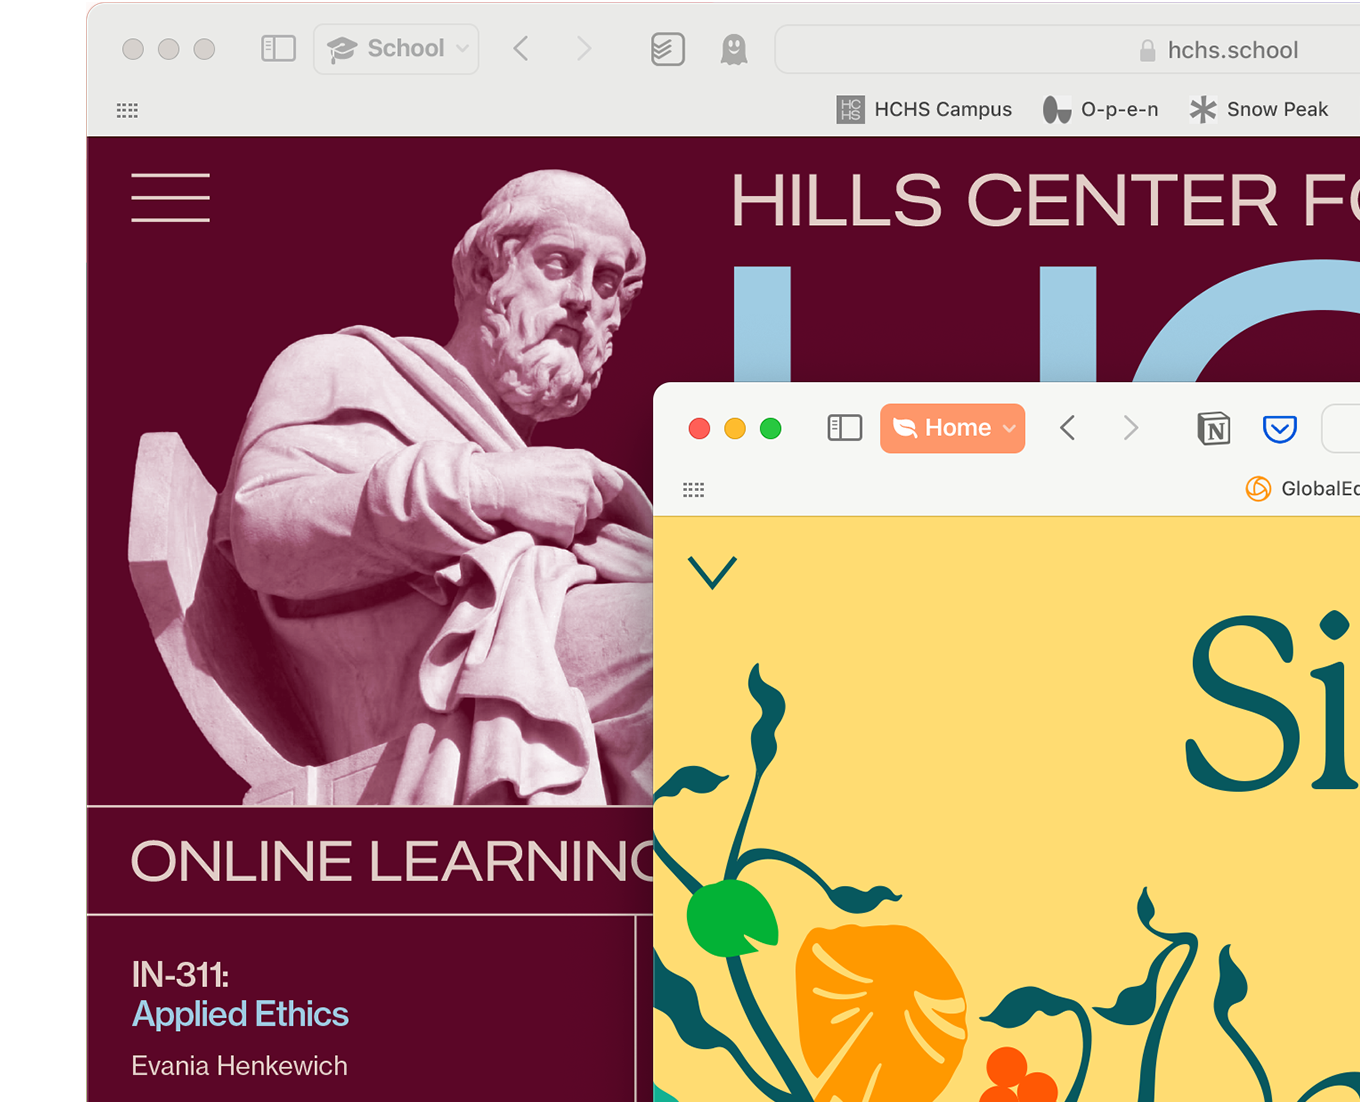Viewport: 1360px width, 1102px height.
Task: Open the GlobalEd bookmark
Action: 1302,488
